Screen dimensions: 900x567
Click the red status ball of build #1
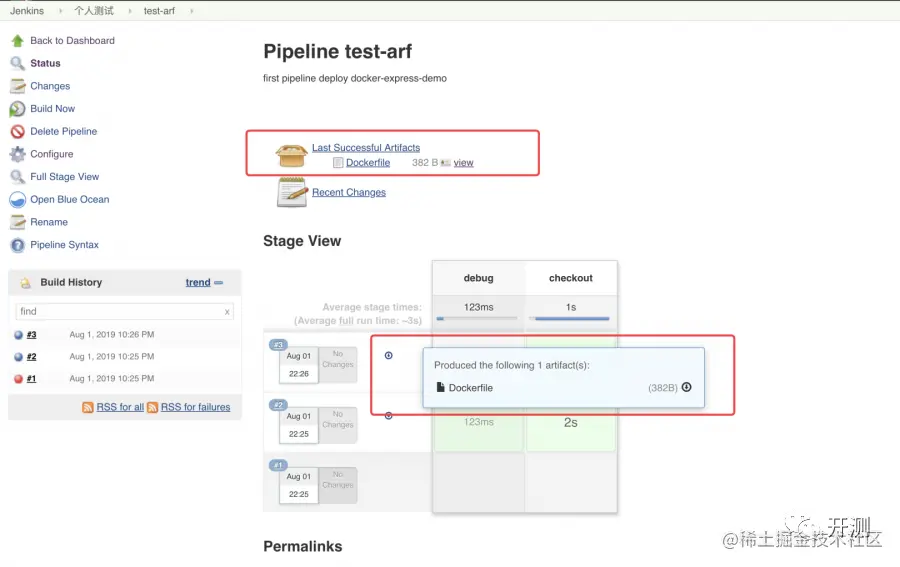pos(18,379)
